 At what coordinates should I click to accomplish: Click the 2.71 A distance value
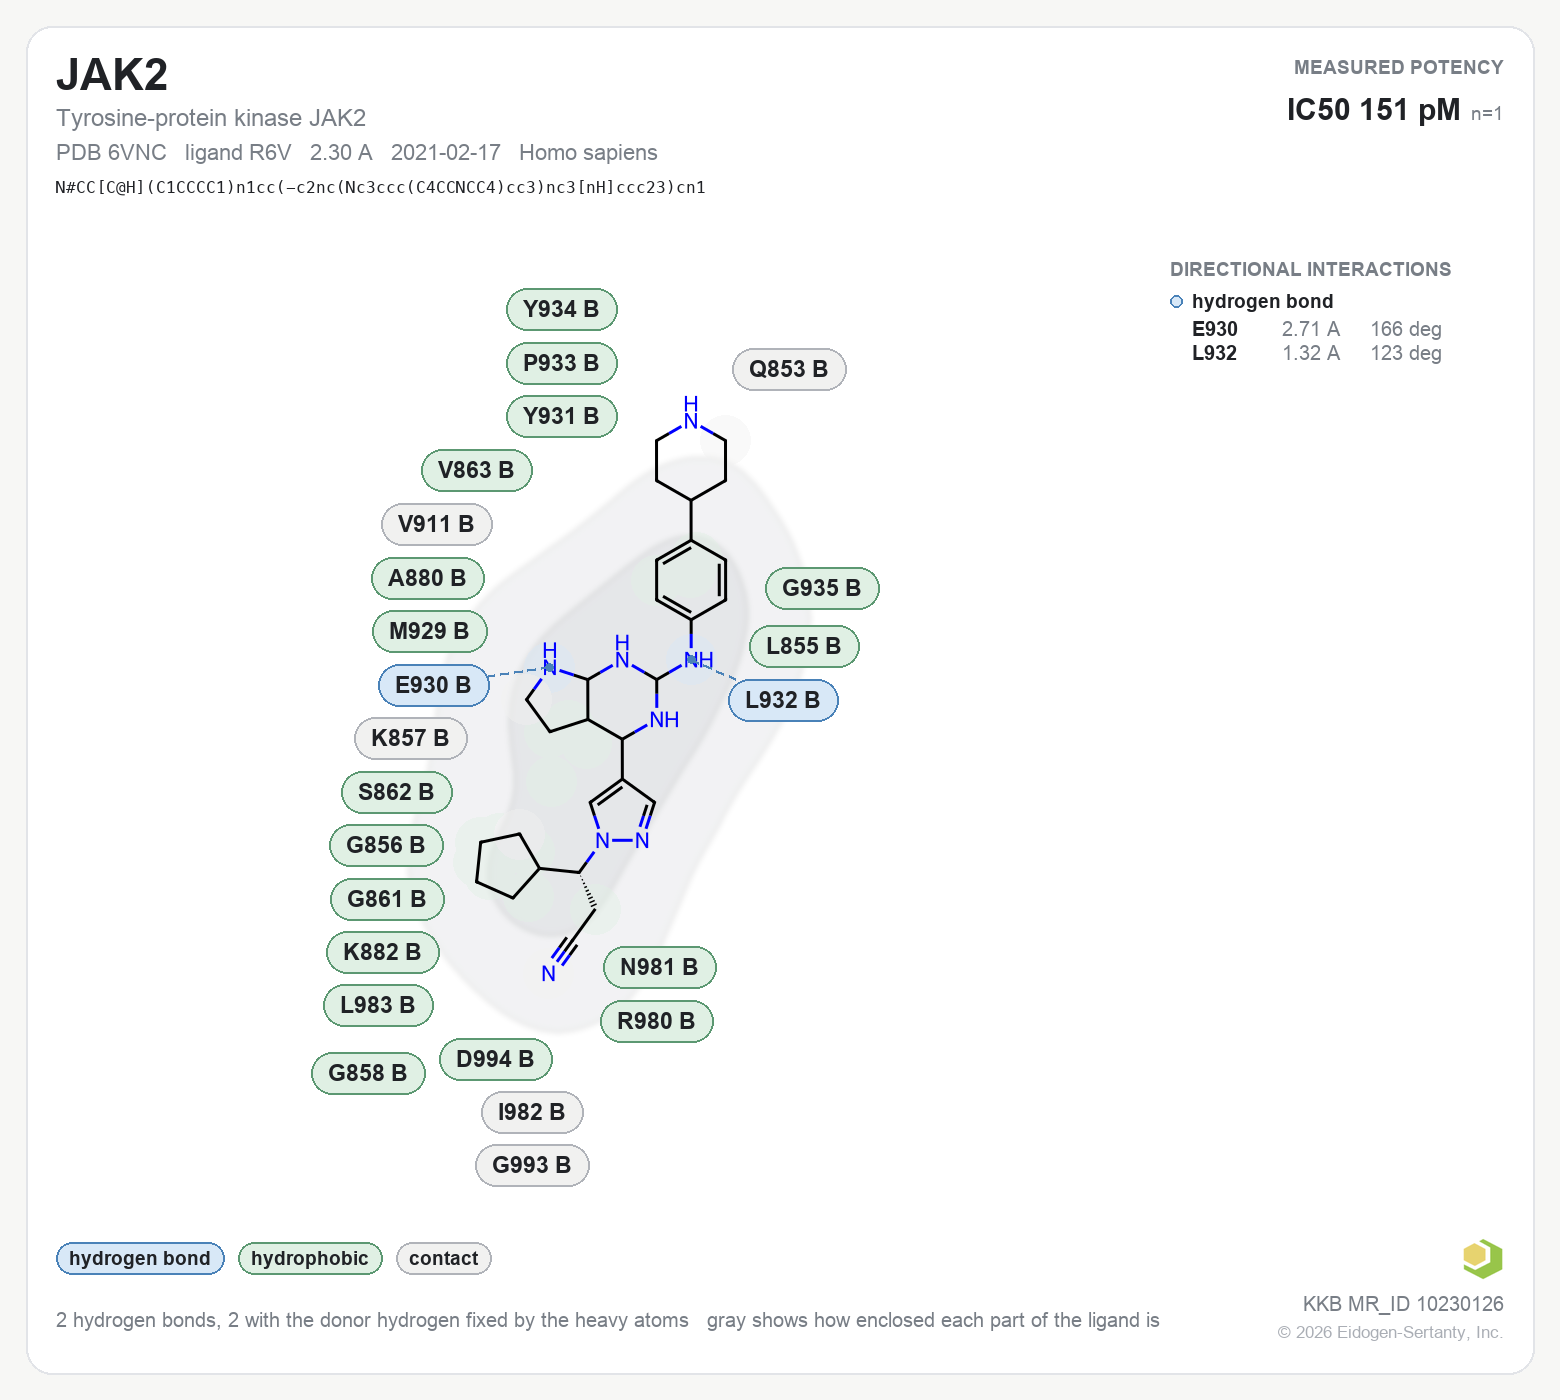click(1311, 329)
